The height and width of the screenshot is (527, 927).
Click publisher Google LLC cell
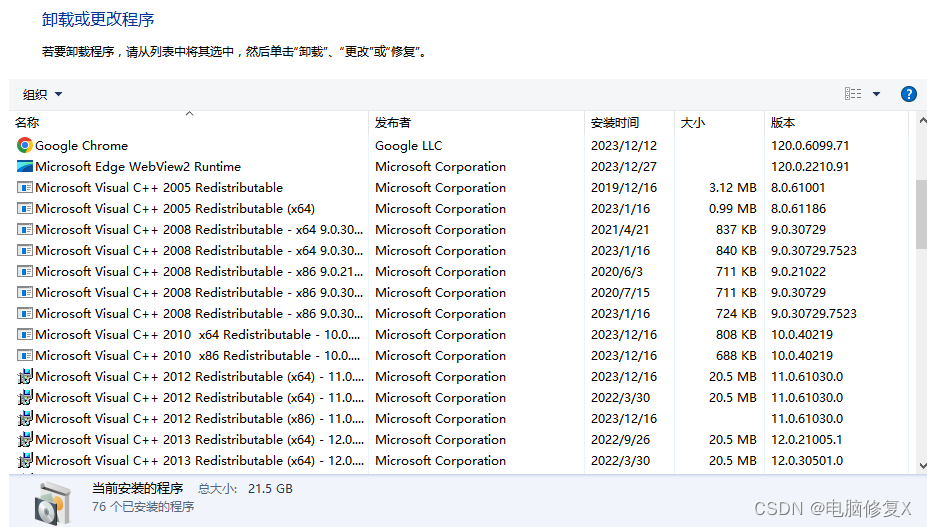pos(409,146)
